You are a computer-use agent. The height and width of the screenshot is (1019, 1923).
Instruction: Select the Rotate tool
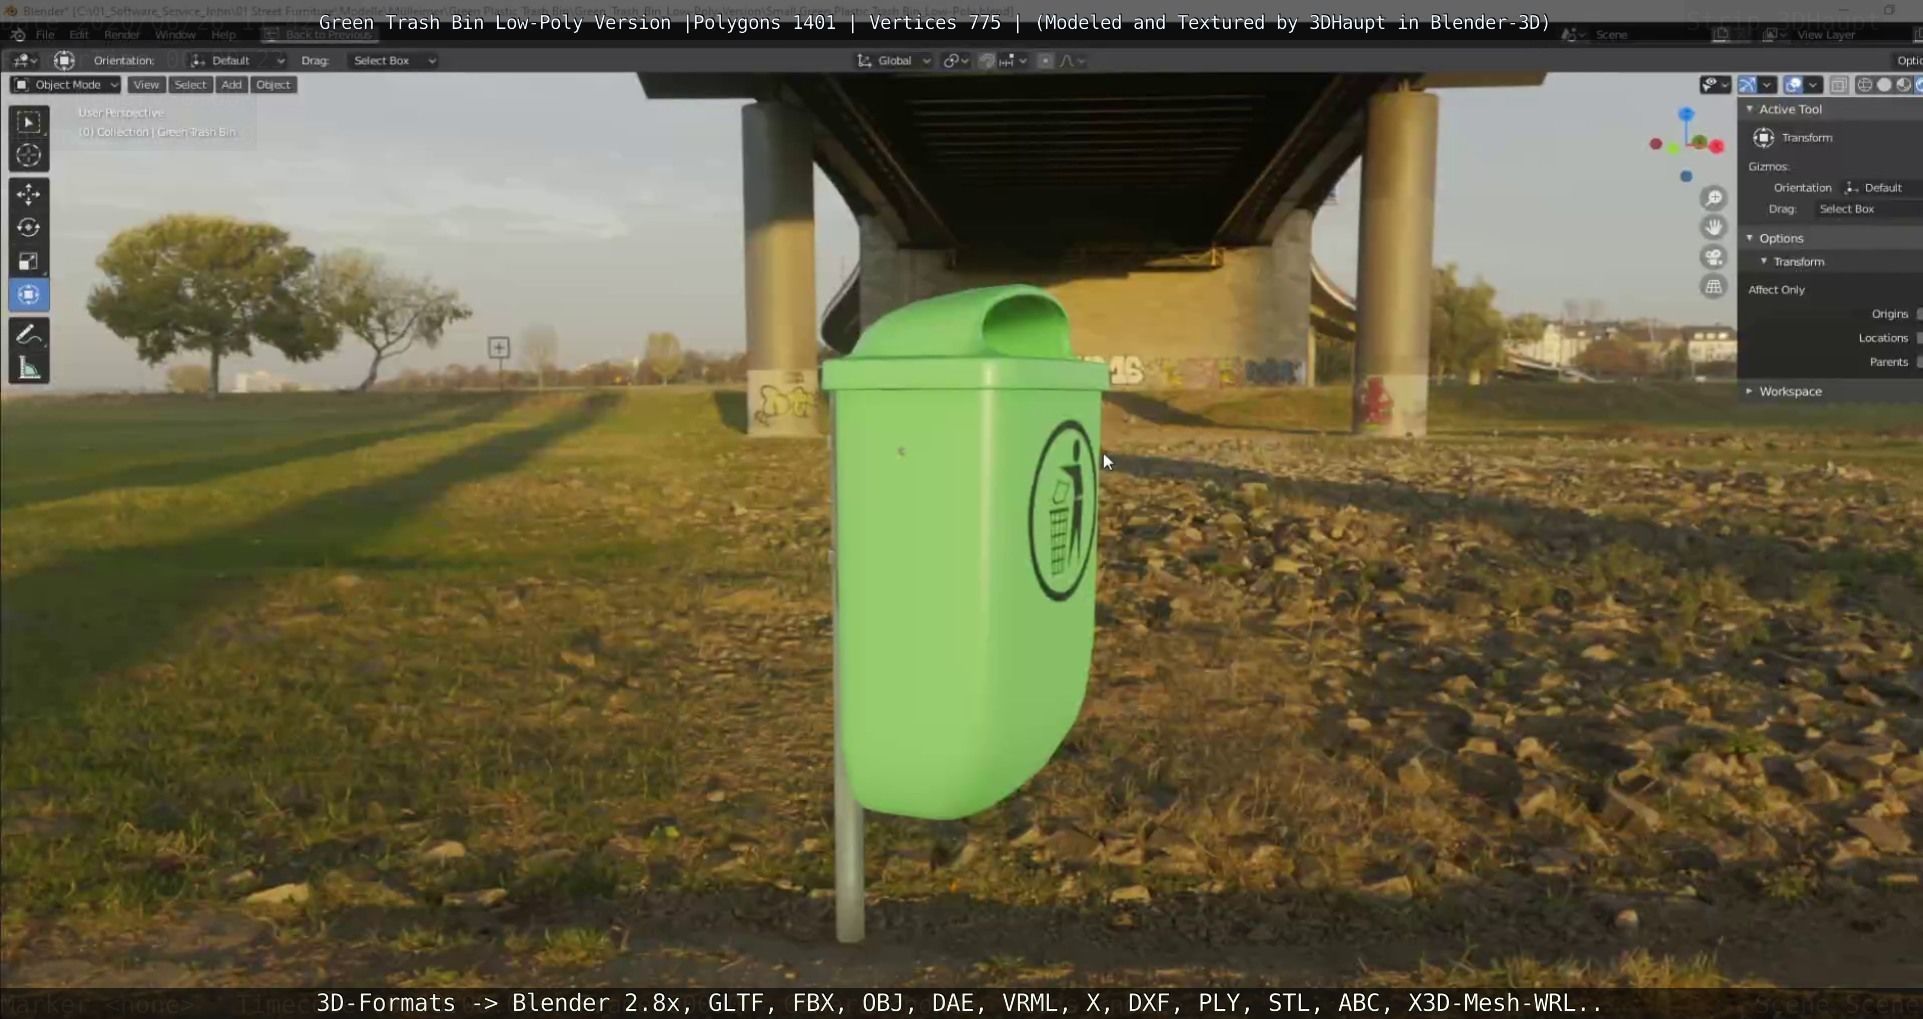point(28,227)
